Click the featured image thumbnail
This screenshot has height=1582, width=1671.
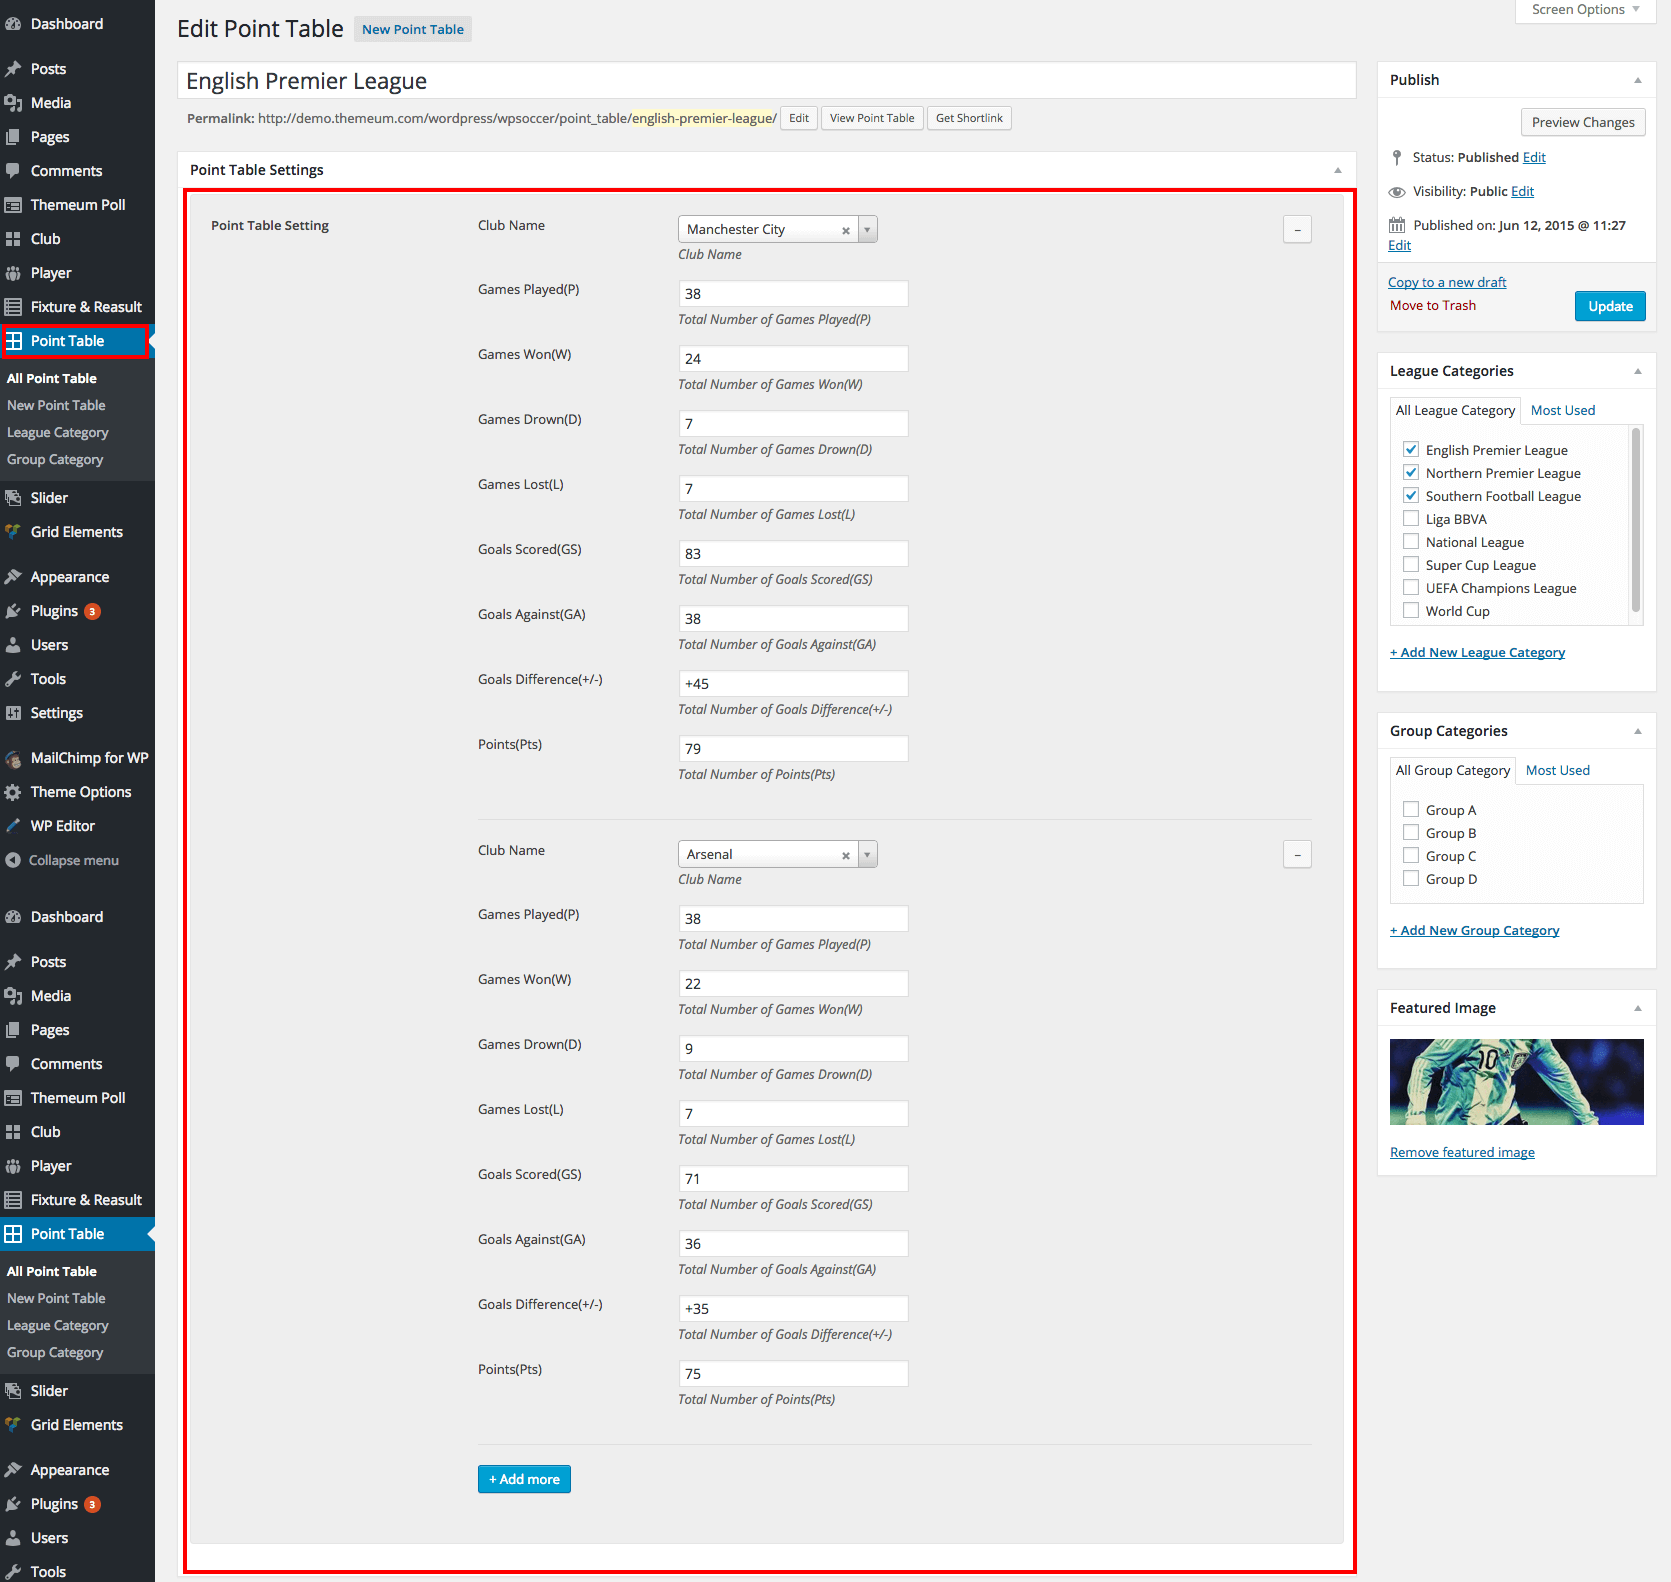pyautogui.click(x=1516, y=1082)
